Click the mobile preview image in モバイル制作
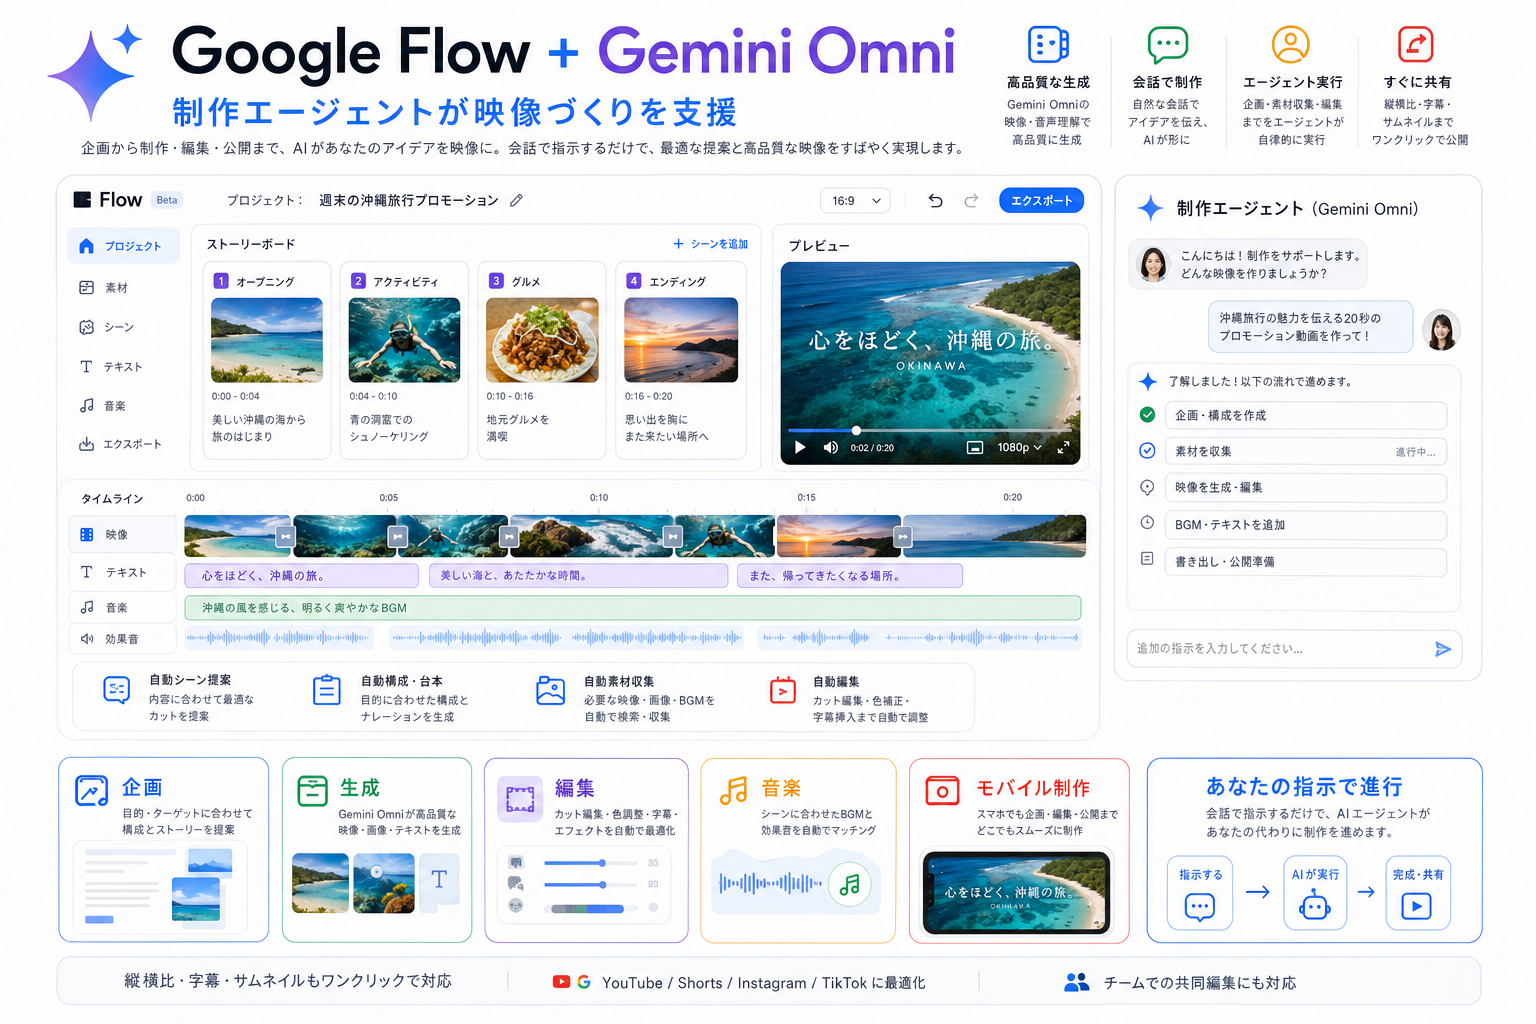 click(x=1016, y=892)
